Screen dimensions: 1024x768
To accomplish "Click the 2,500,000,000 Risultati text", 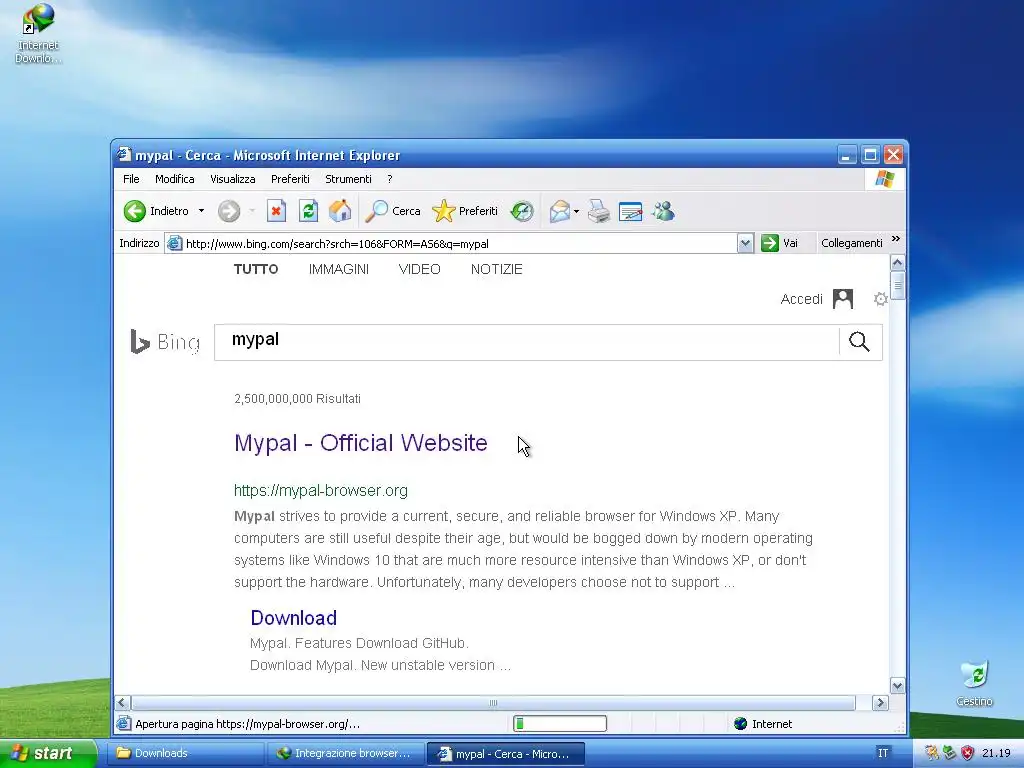I will 297,398.
